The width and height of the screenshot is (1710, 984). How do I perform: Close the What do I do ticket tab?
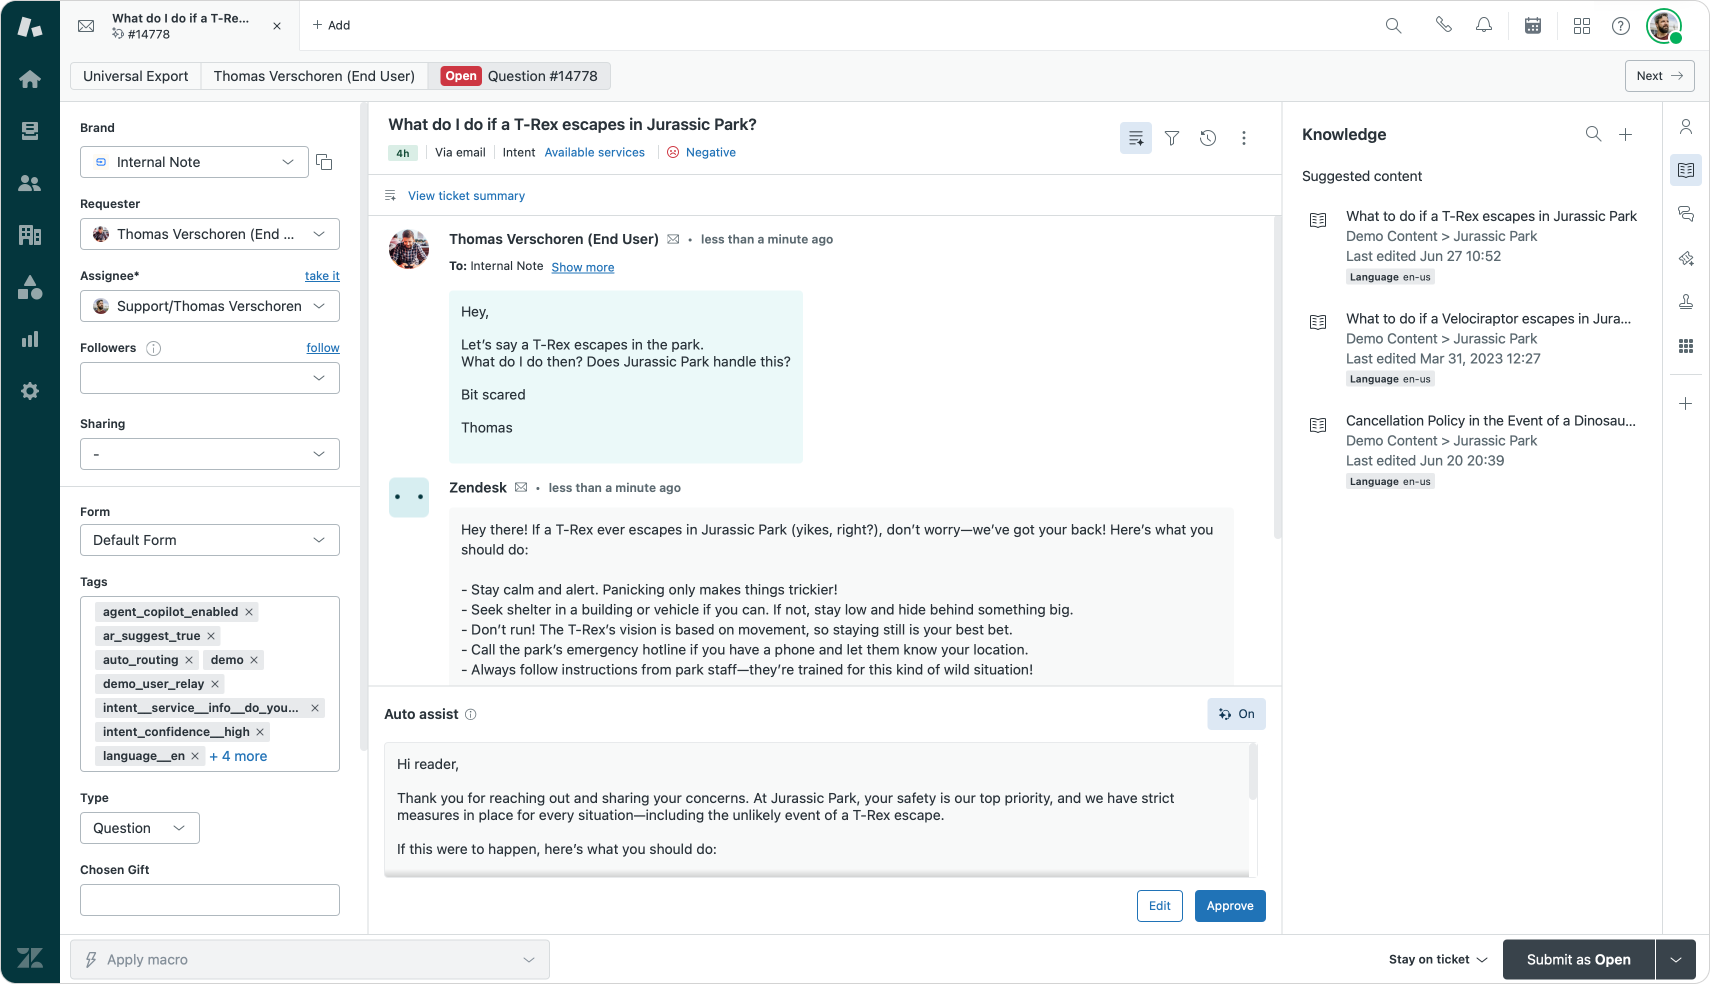point(277,26)
